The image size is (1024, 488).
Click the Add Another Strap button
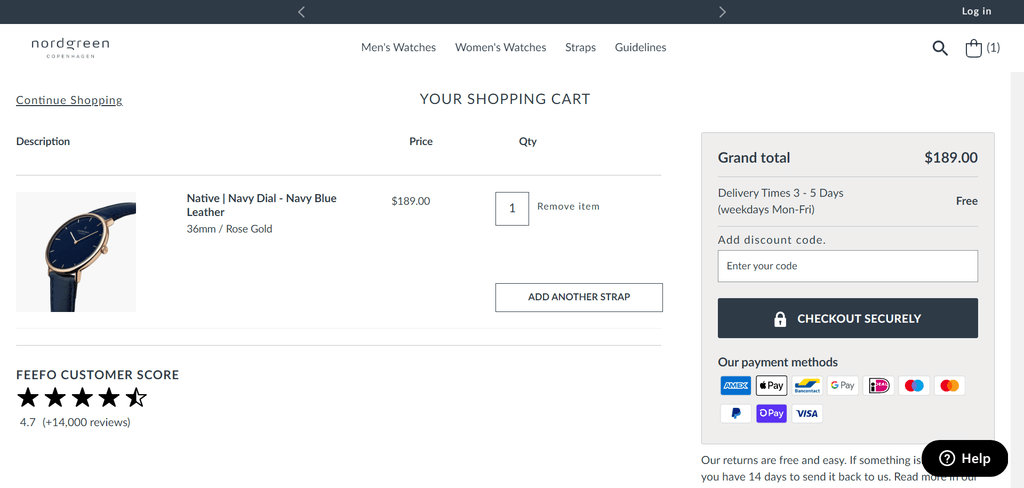579,297
